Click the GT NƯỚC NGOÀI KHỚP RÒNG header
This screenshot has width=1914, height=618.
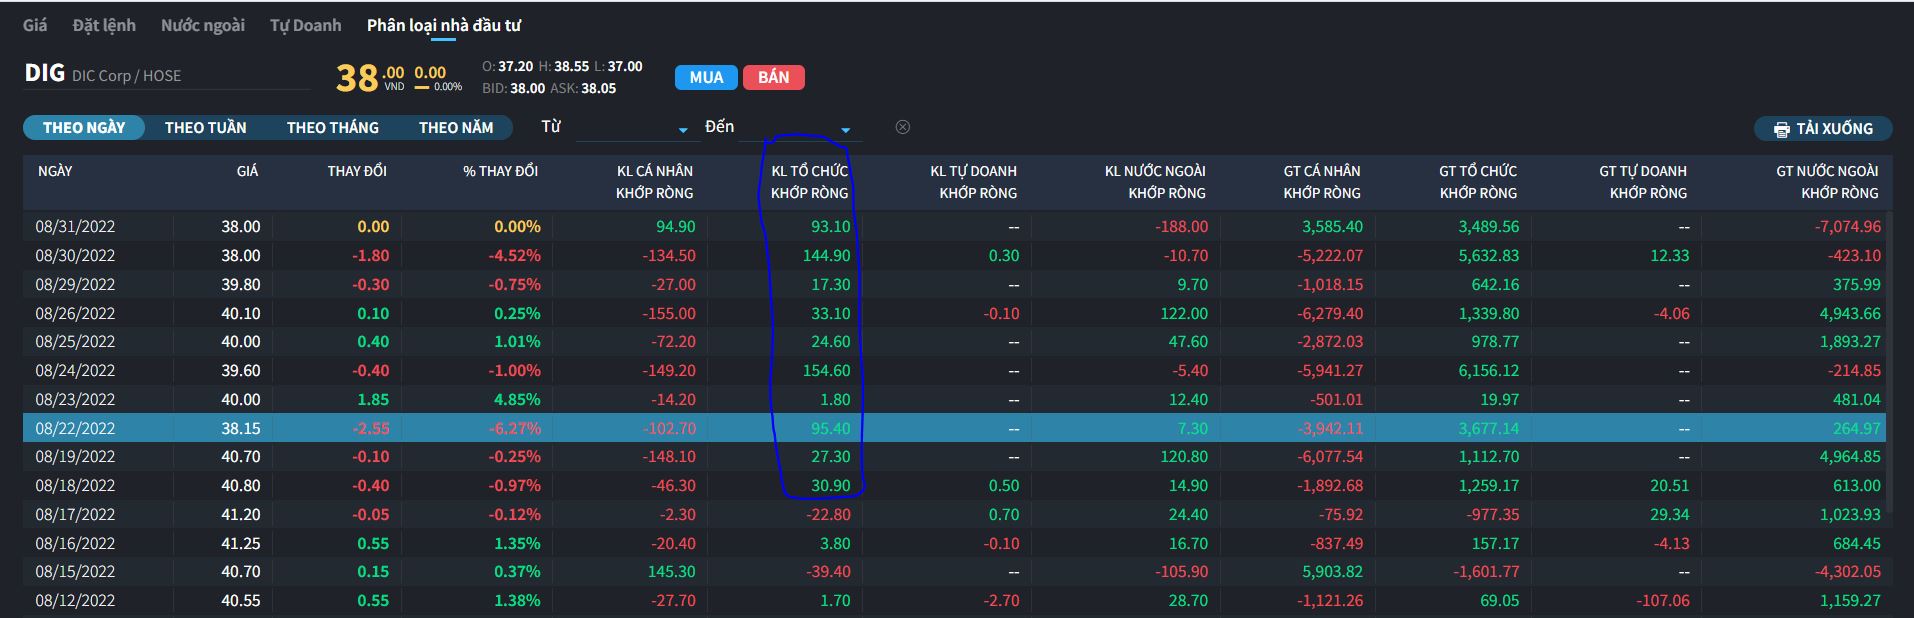click(1826, 182)
